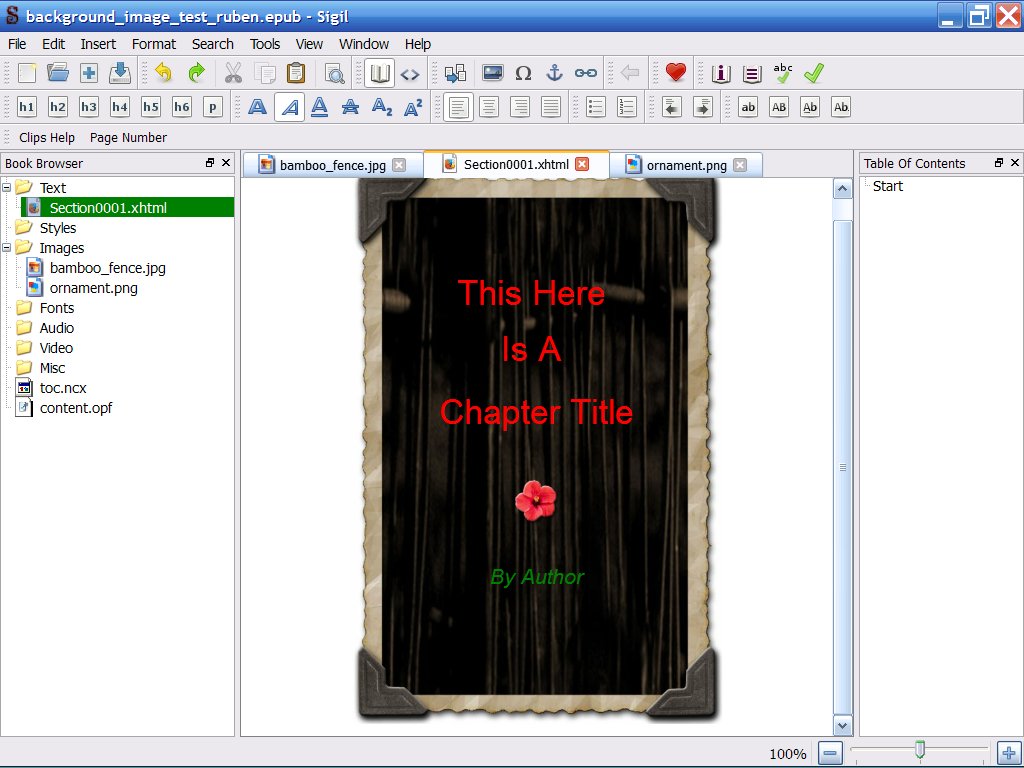Paste from the clipboard icon
The width and height of the screenshot is (1024, 768).
point(296,73)
